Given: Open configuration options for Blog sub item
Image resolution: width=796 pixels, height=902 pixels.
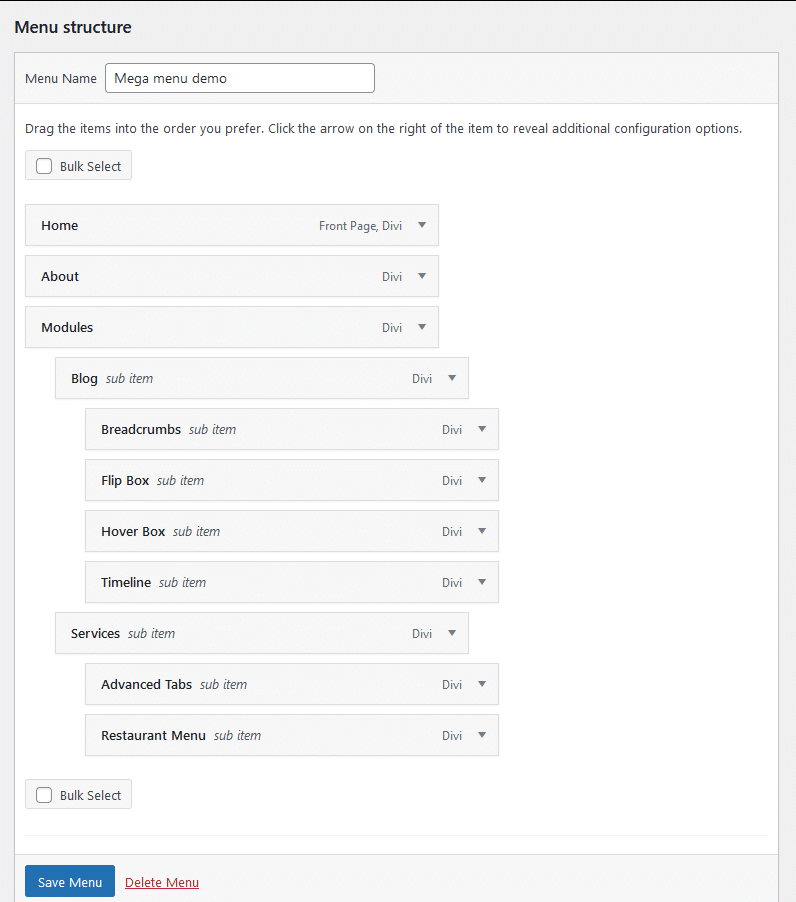Looking at the screenshot, I should pos(453,378).
